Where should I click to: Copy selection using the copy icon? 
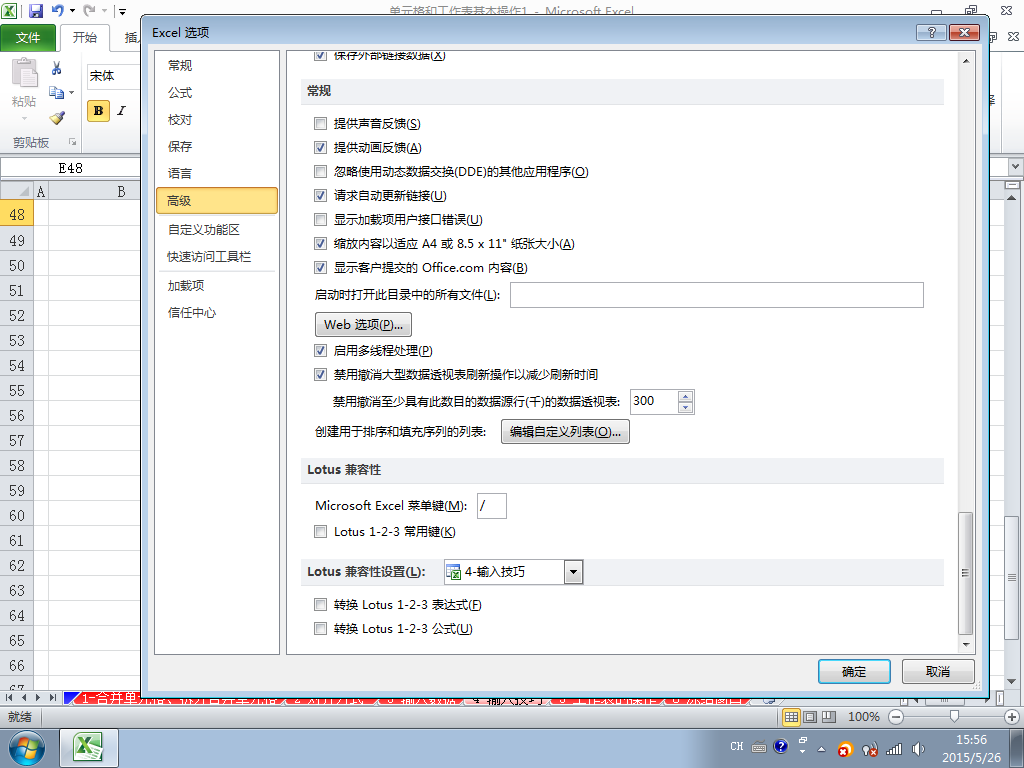pos(57,93)
